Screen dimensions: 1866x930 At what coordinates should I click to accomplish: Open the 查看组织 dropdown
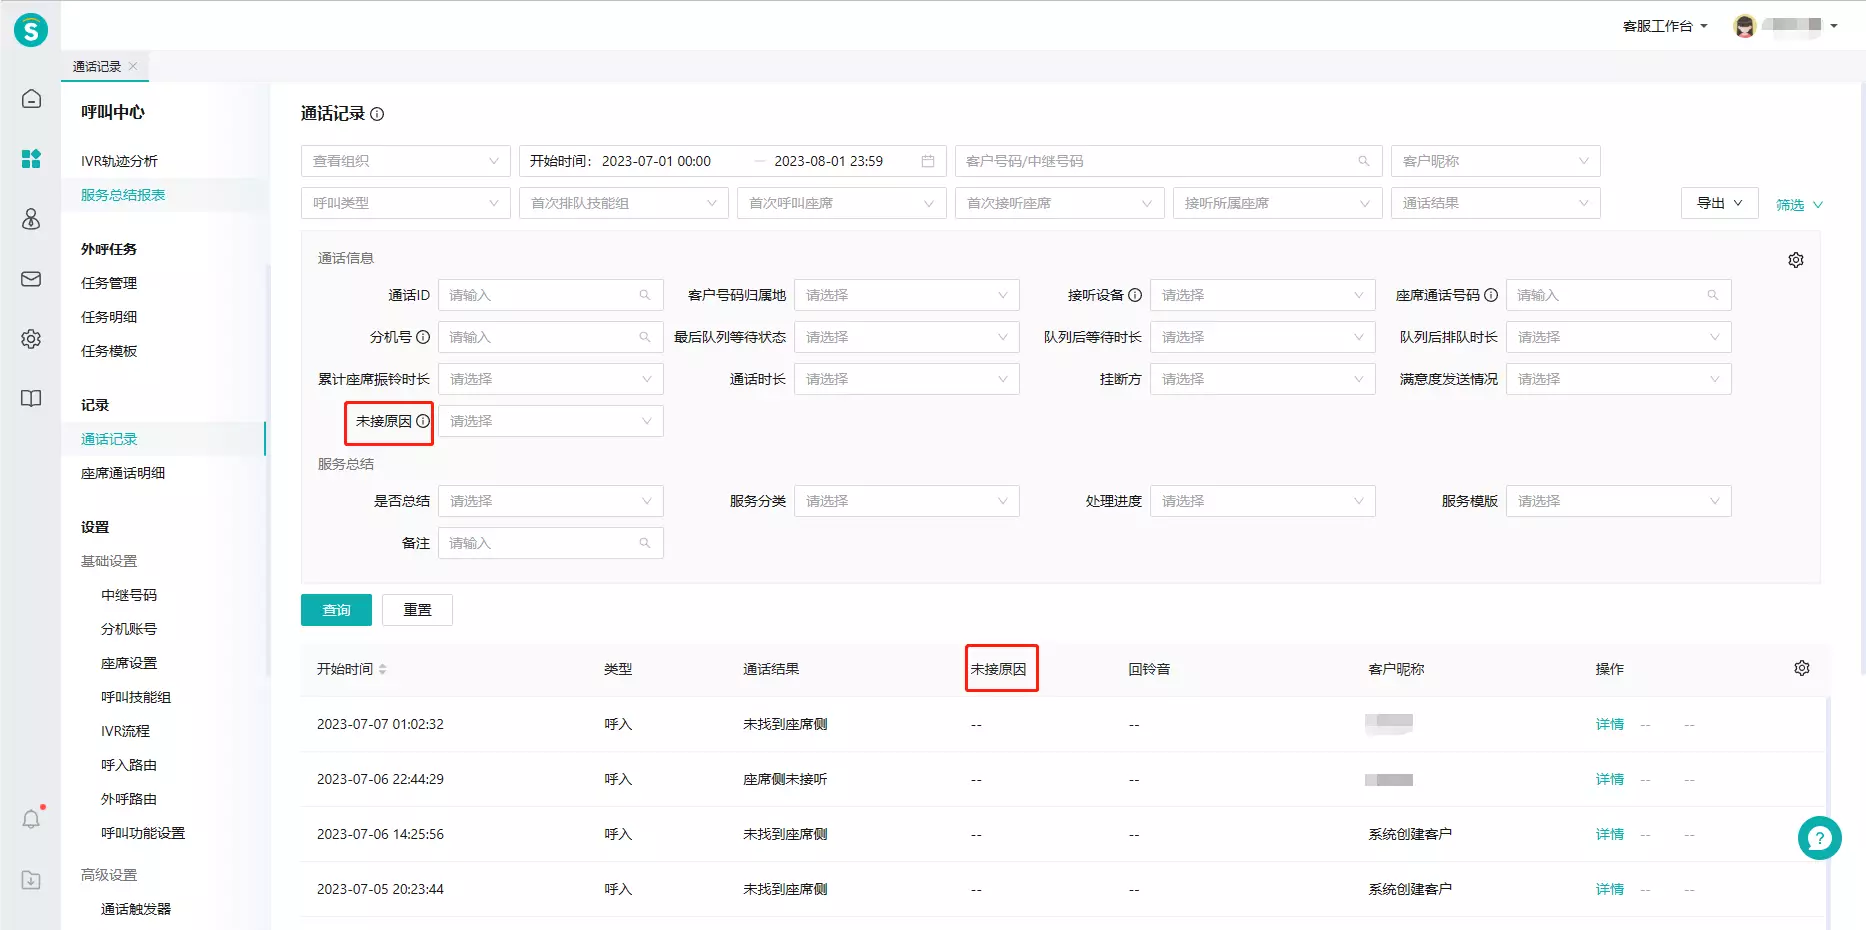point(406,161)
